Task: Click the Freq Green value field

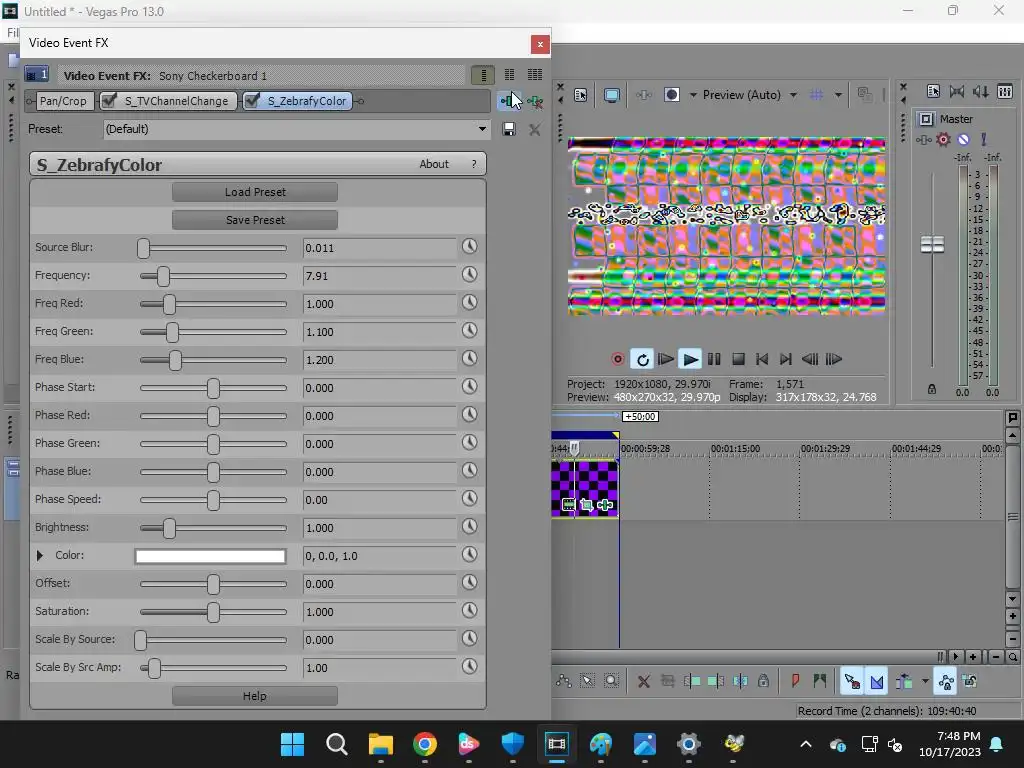Action: (379, 332)
